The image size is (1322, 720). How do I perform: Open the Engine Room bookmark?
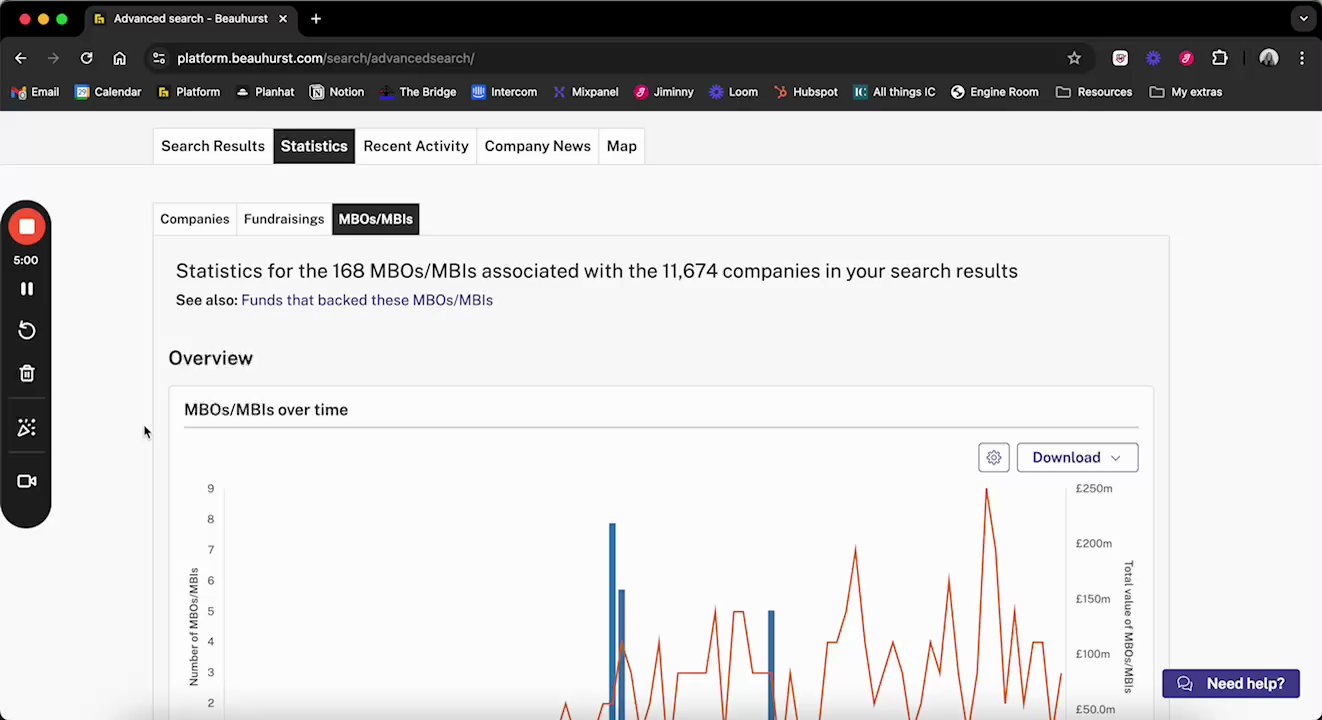click(994, 92)
